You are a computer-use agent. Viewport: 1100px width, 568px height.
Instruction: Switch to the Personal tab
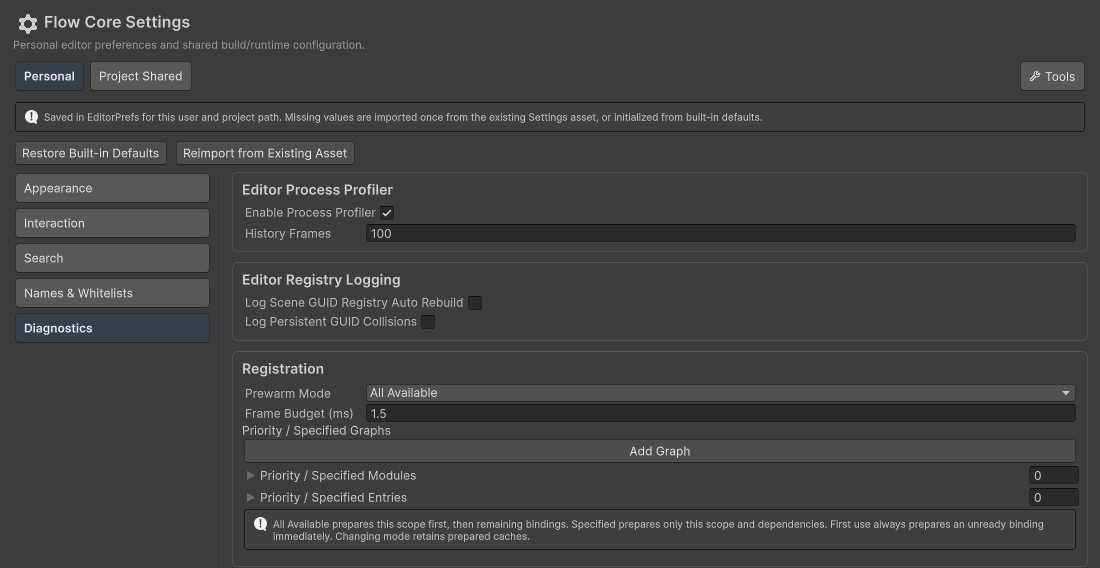pos(49,76)
